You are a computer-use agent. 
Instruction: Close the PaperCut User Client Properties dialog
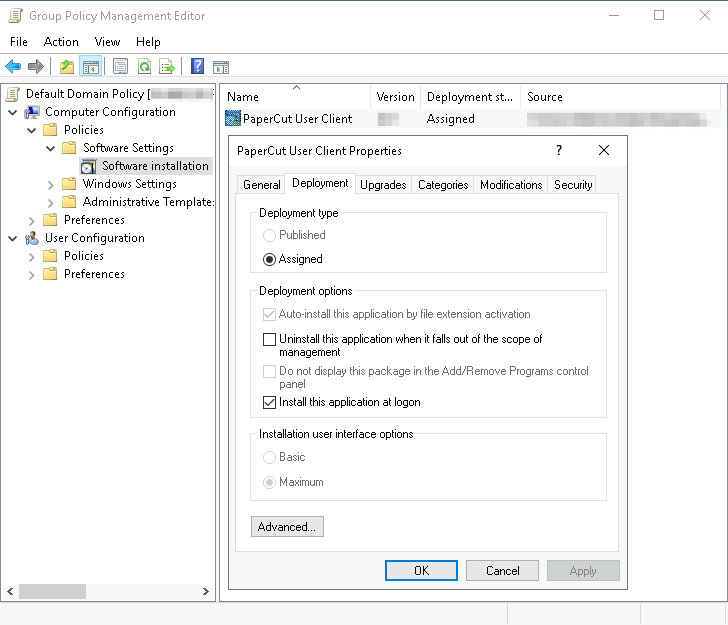tap(604, 150)
